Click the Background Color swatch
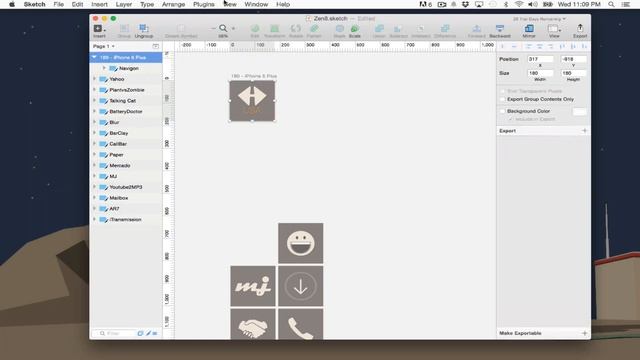 [x=580, y=111]
